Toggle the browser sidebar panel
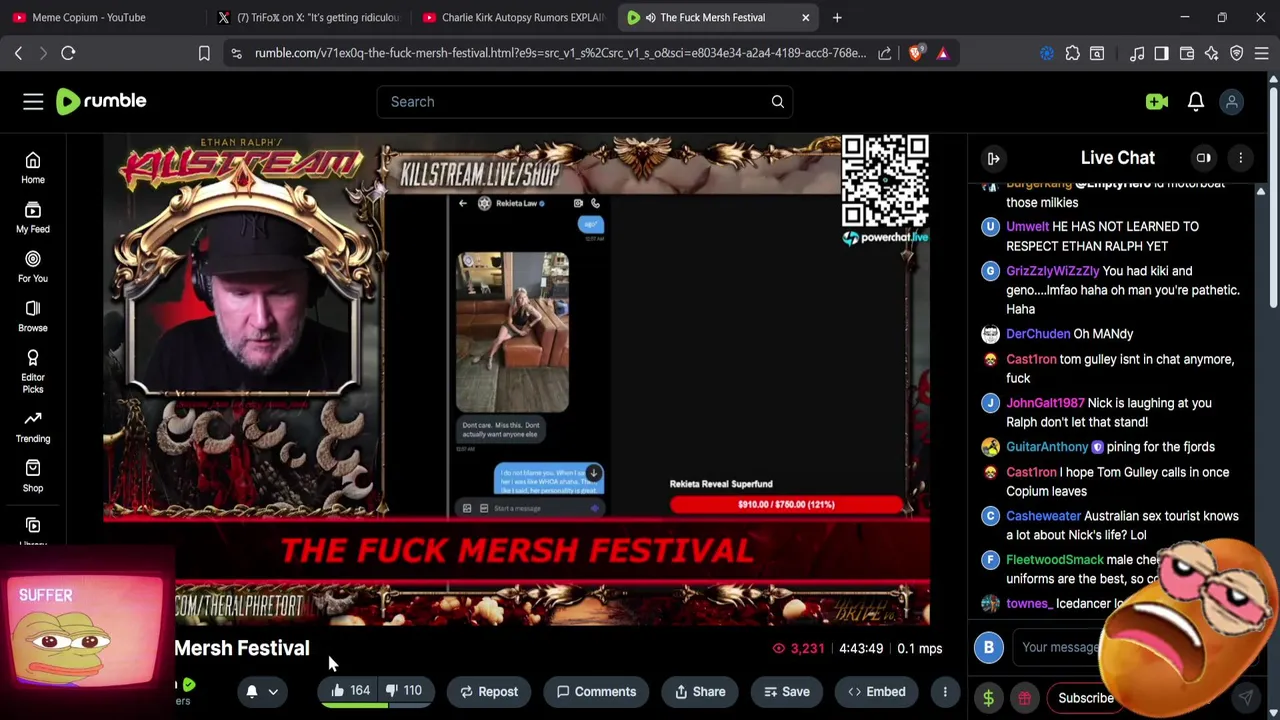 (1162, 53)
